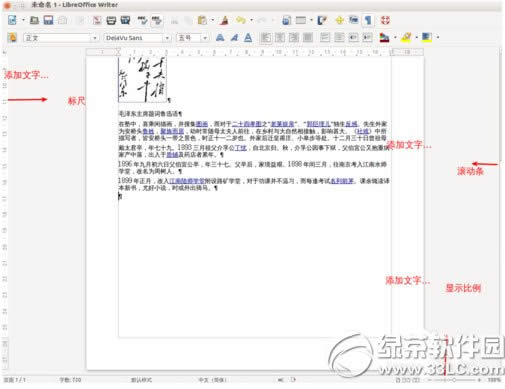Undo the last action
The height and width of the screenshot is (389, 505).
click(241, 20)
